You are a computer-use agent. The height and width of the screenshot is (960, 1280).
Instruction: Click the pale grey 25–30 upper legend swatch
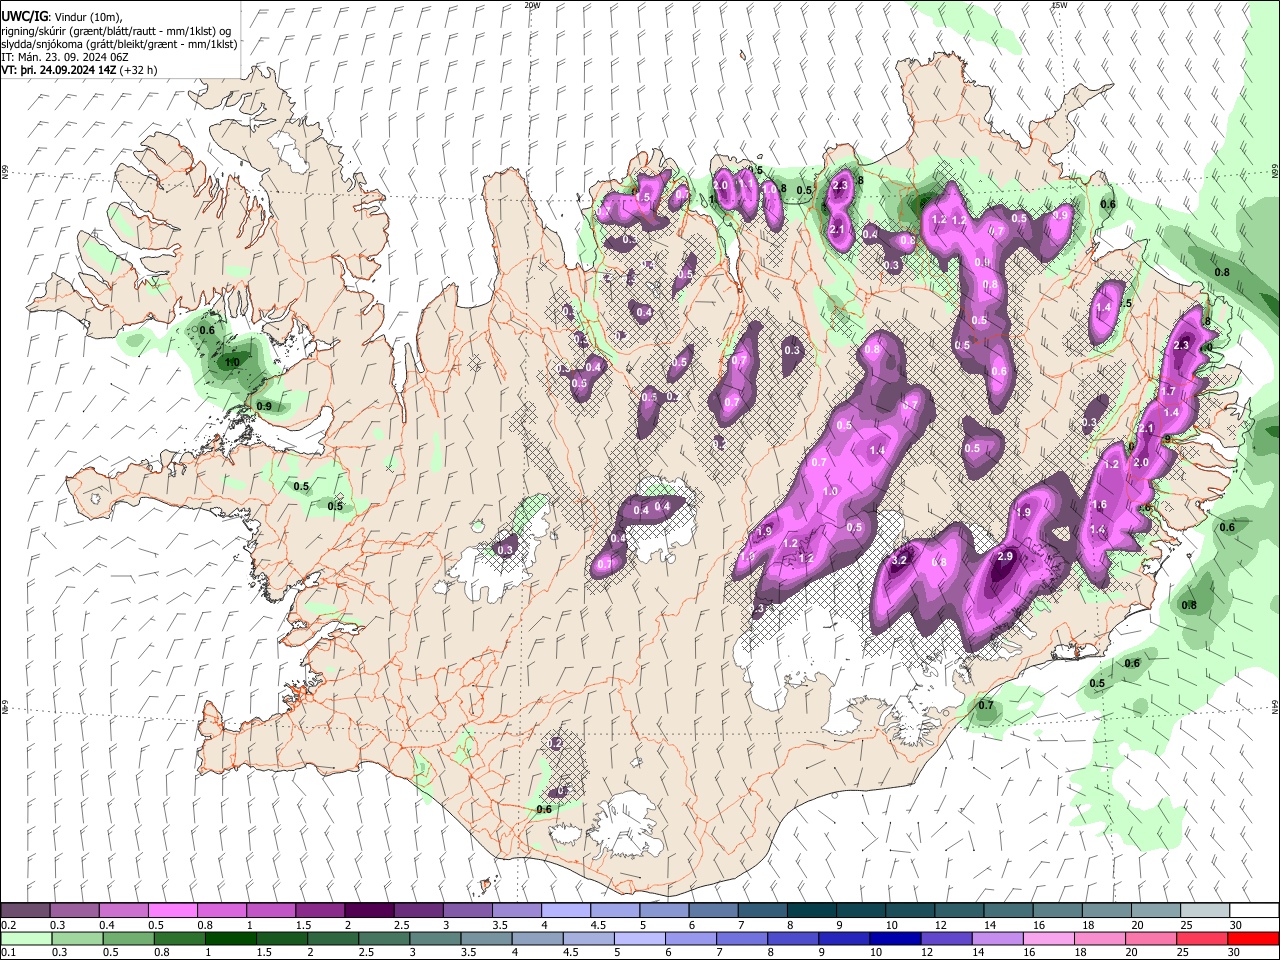pyautogui.click(x=1205, y=911)
